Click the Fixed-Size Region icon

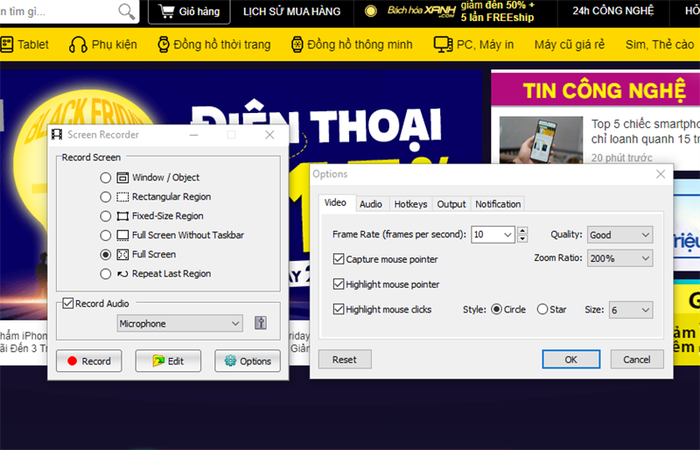[x=122, y=216]
